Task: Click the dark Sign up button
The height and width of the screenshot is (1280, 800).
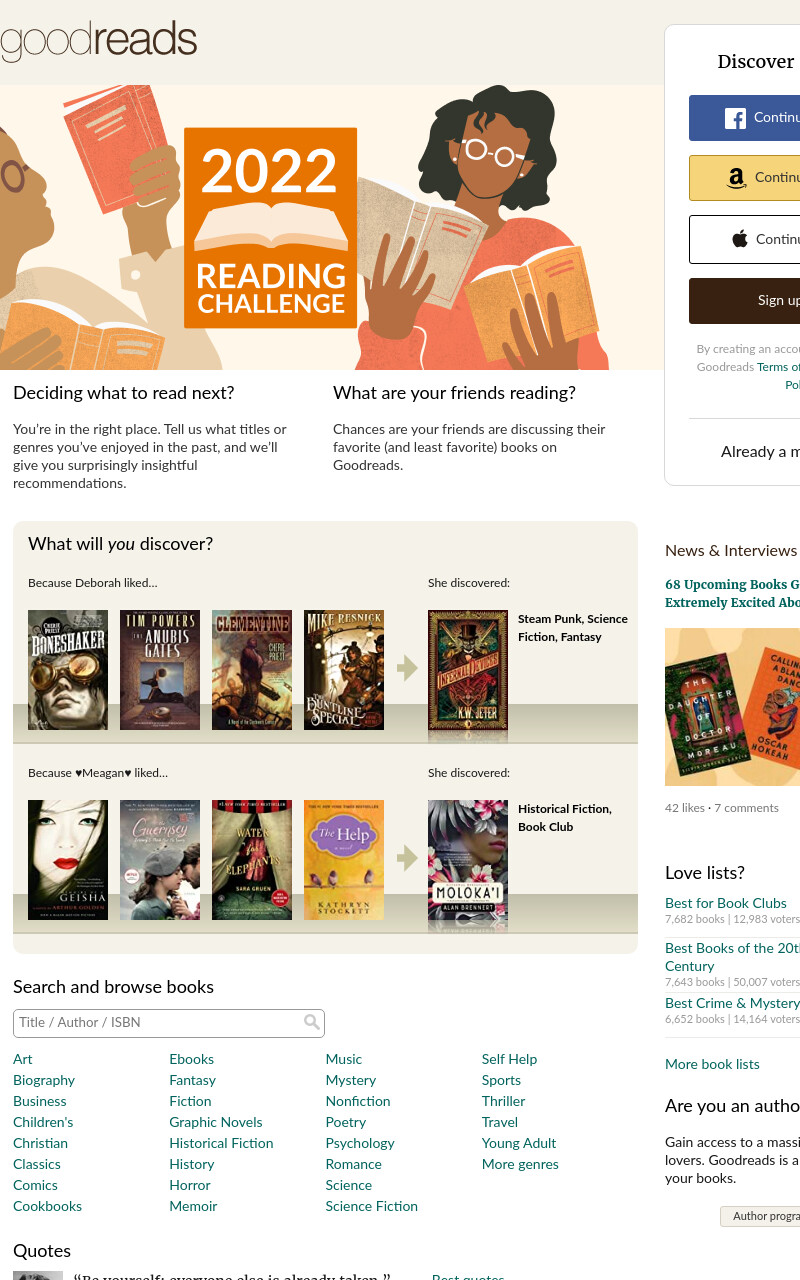Action: click(x=744, y=301)
